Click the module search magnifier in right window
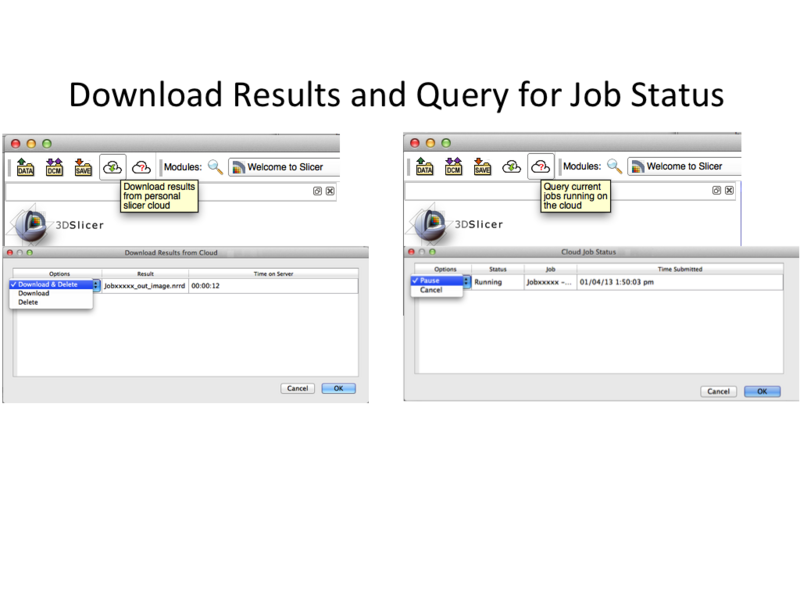The width and height of the screenshot is (800, 600). click(614, 166)
